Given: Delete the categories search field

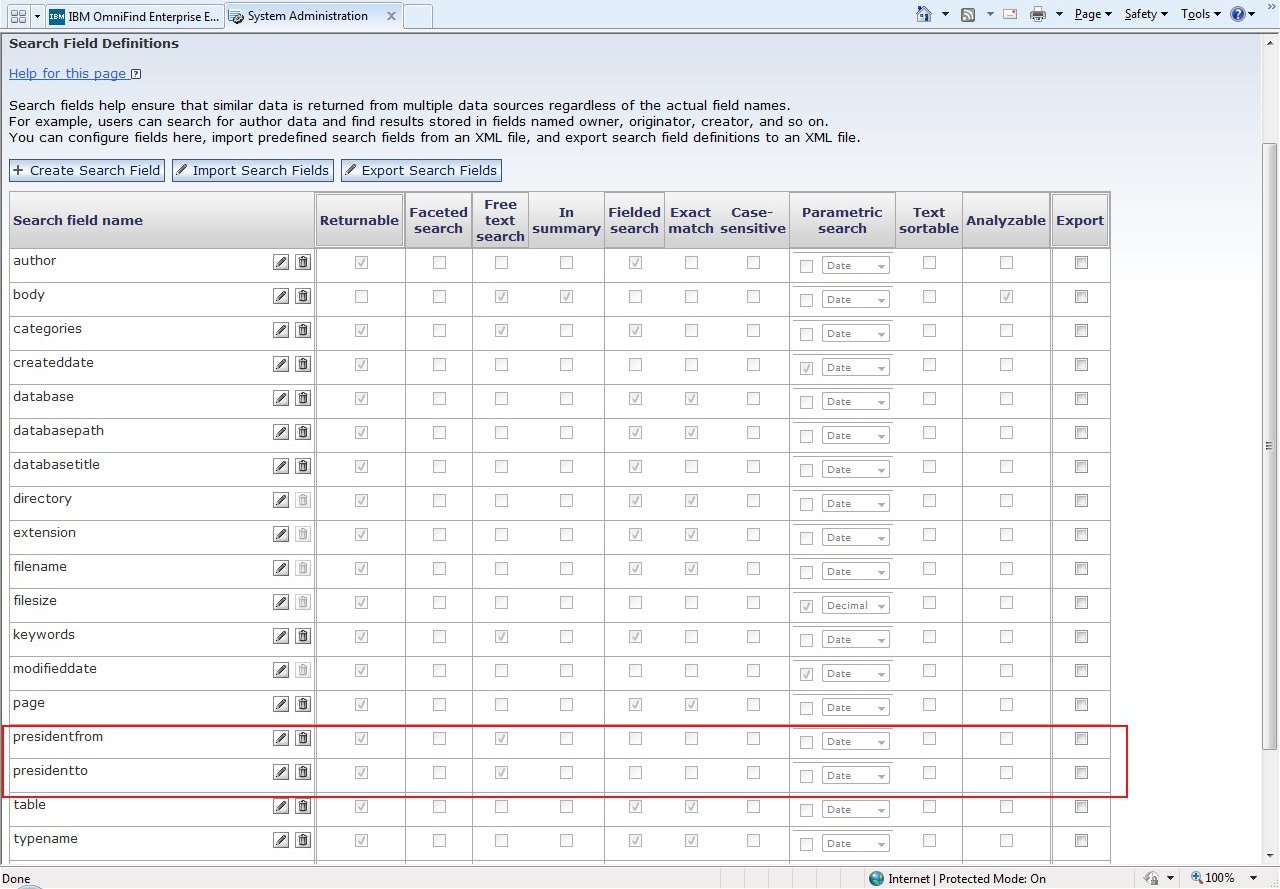Looking at the screenshot, I should tap(303, 330).
